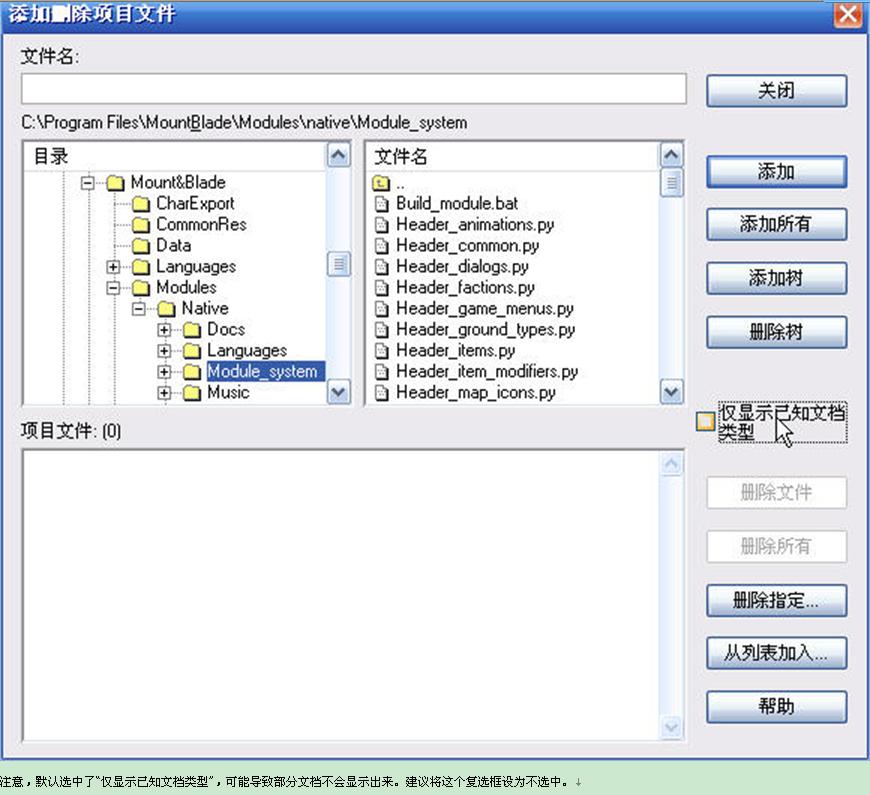Viewport: 870px width, 795px height.
Task: Expand the Languages folder under Mount&Blade
Action: 113,266
